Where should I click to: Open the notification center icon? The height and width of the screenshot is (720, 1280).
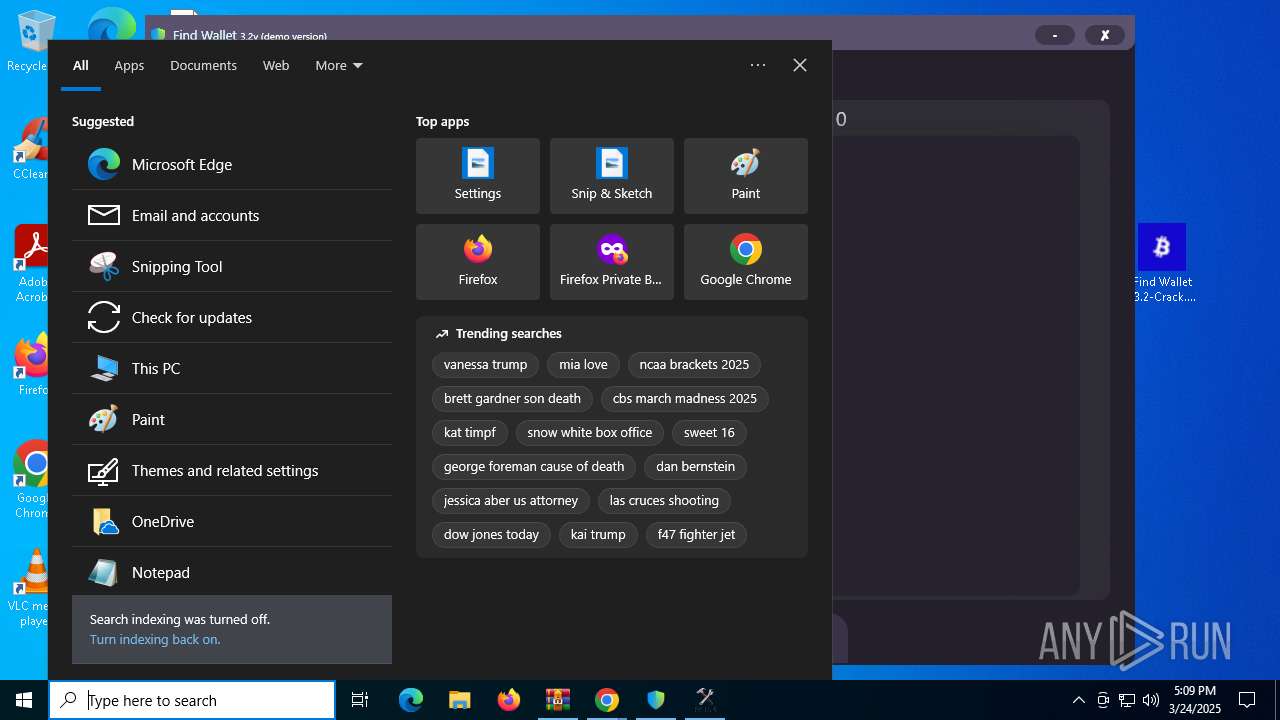(x=1247, y=700)
